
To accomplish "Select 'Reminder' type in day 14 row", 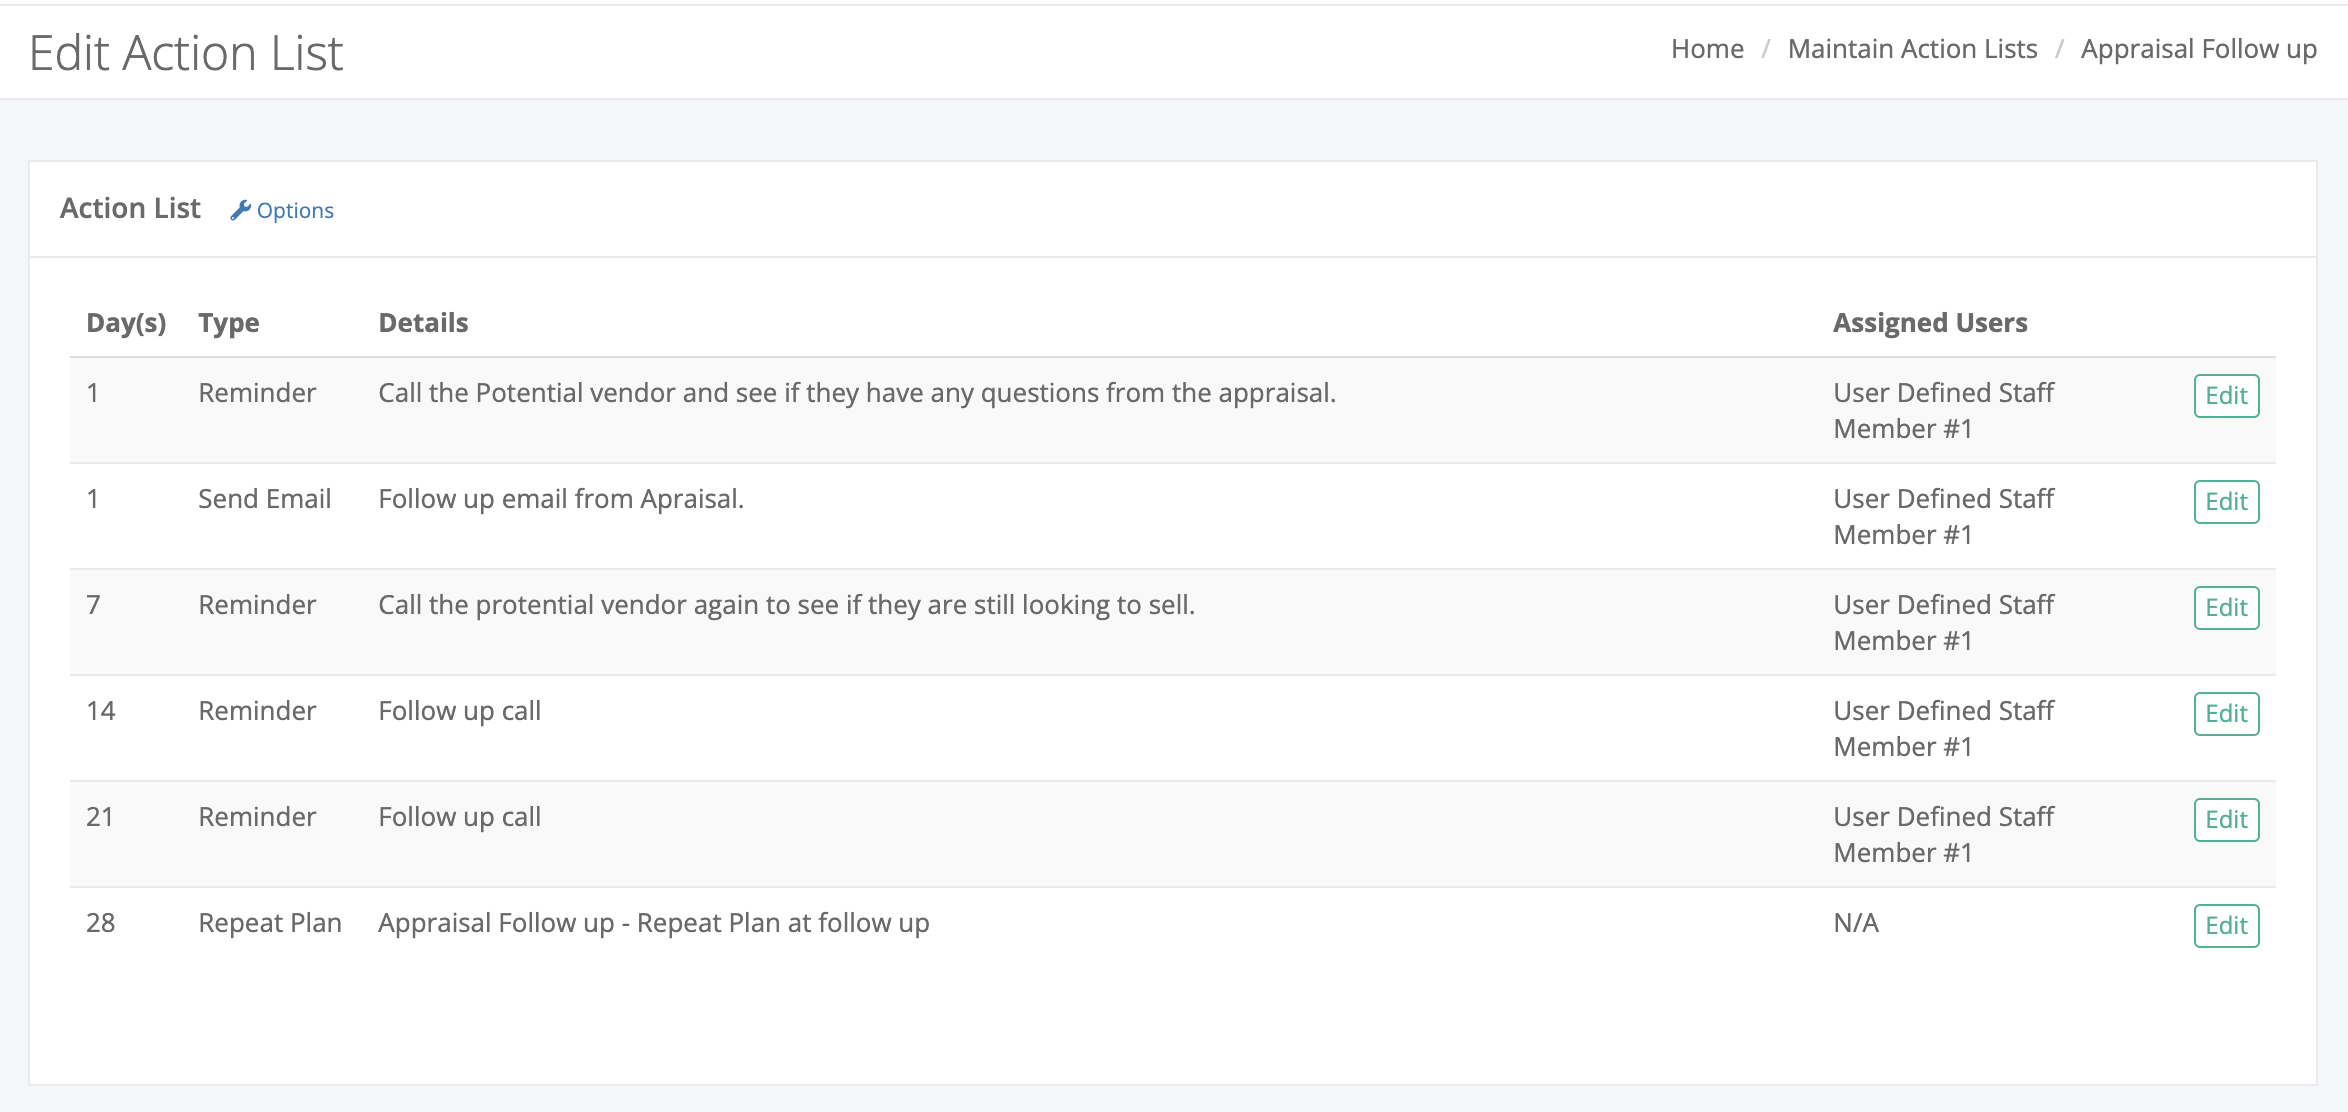I will (x=257, y=711).
